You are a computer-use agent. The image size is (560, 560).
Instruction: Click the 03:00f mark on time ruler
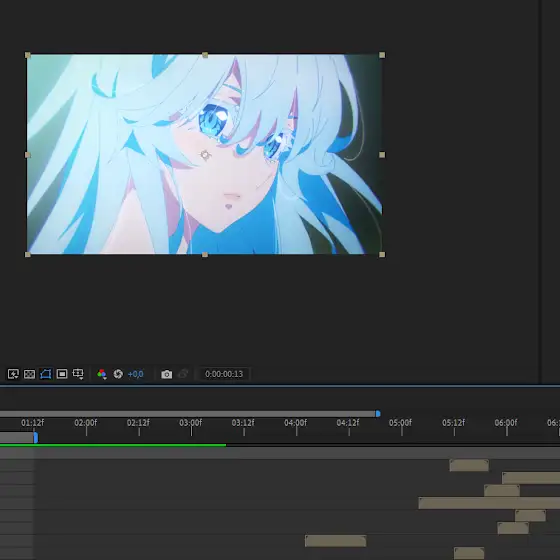click(x=190, y=423)
